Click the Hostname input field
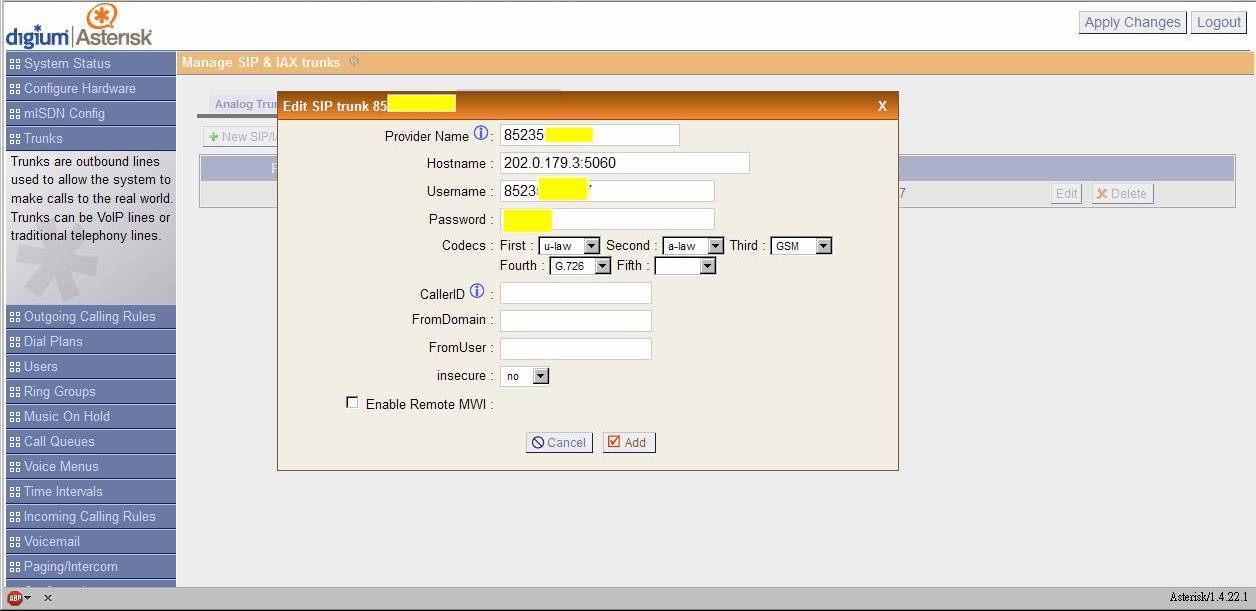Viewport: 1256px width, 611px height. 624,163
